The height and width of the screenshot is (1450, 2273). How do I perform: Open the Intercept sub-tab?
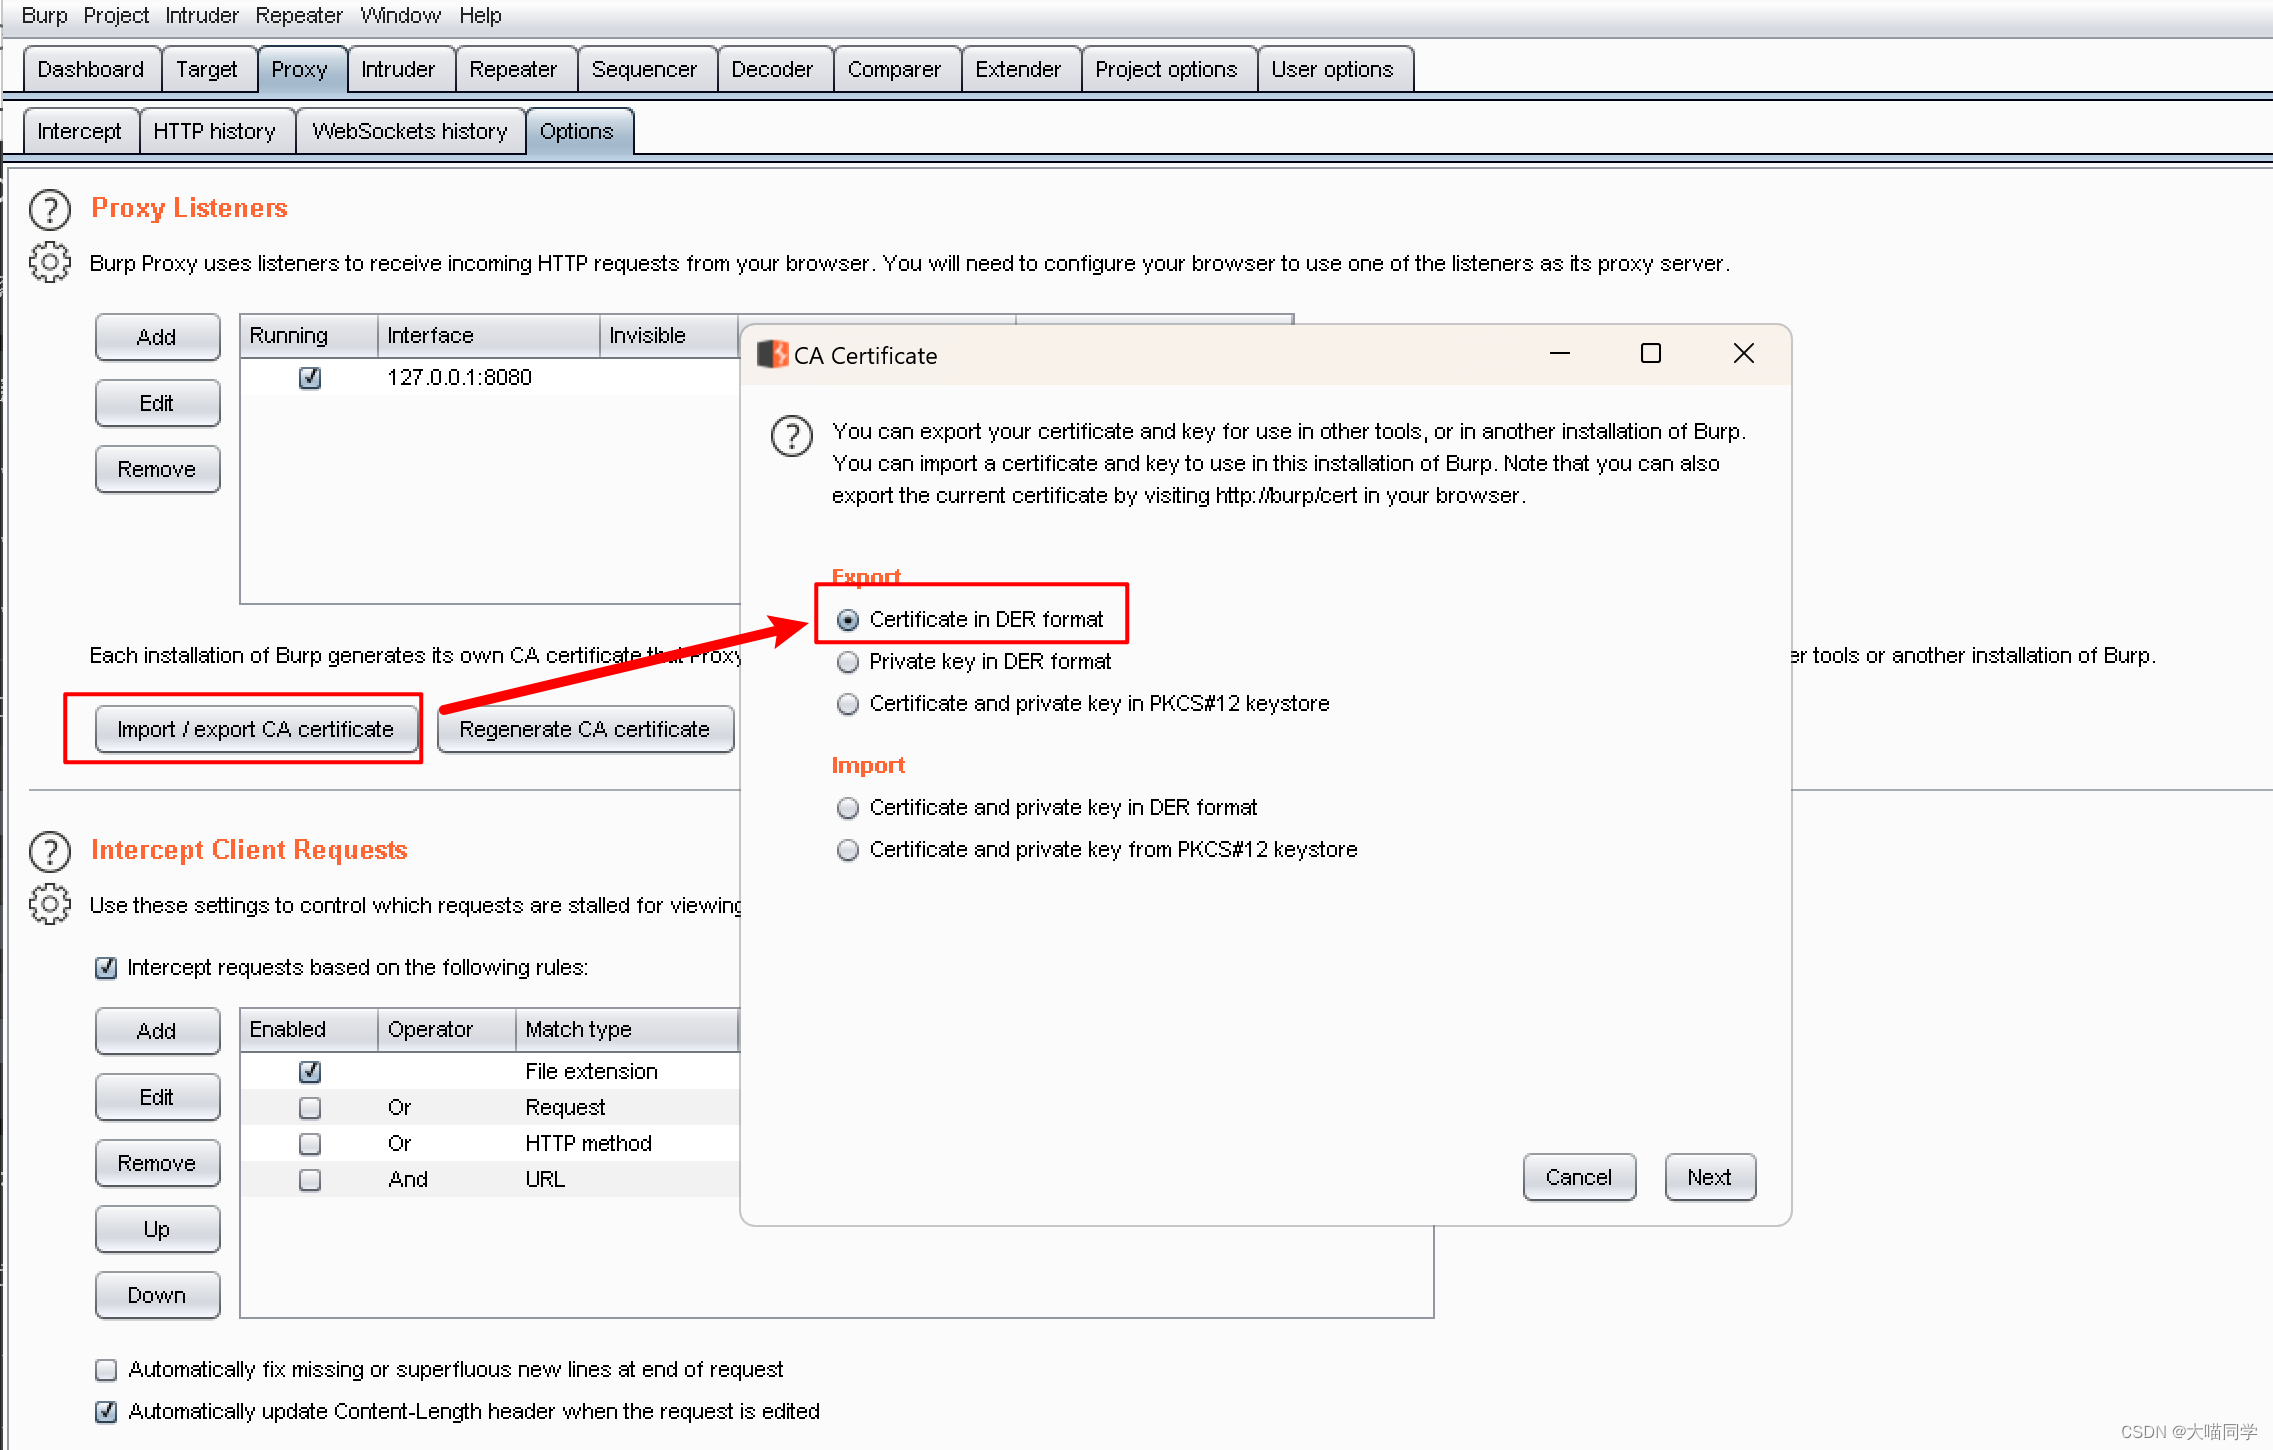click(x=80, y=131)
